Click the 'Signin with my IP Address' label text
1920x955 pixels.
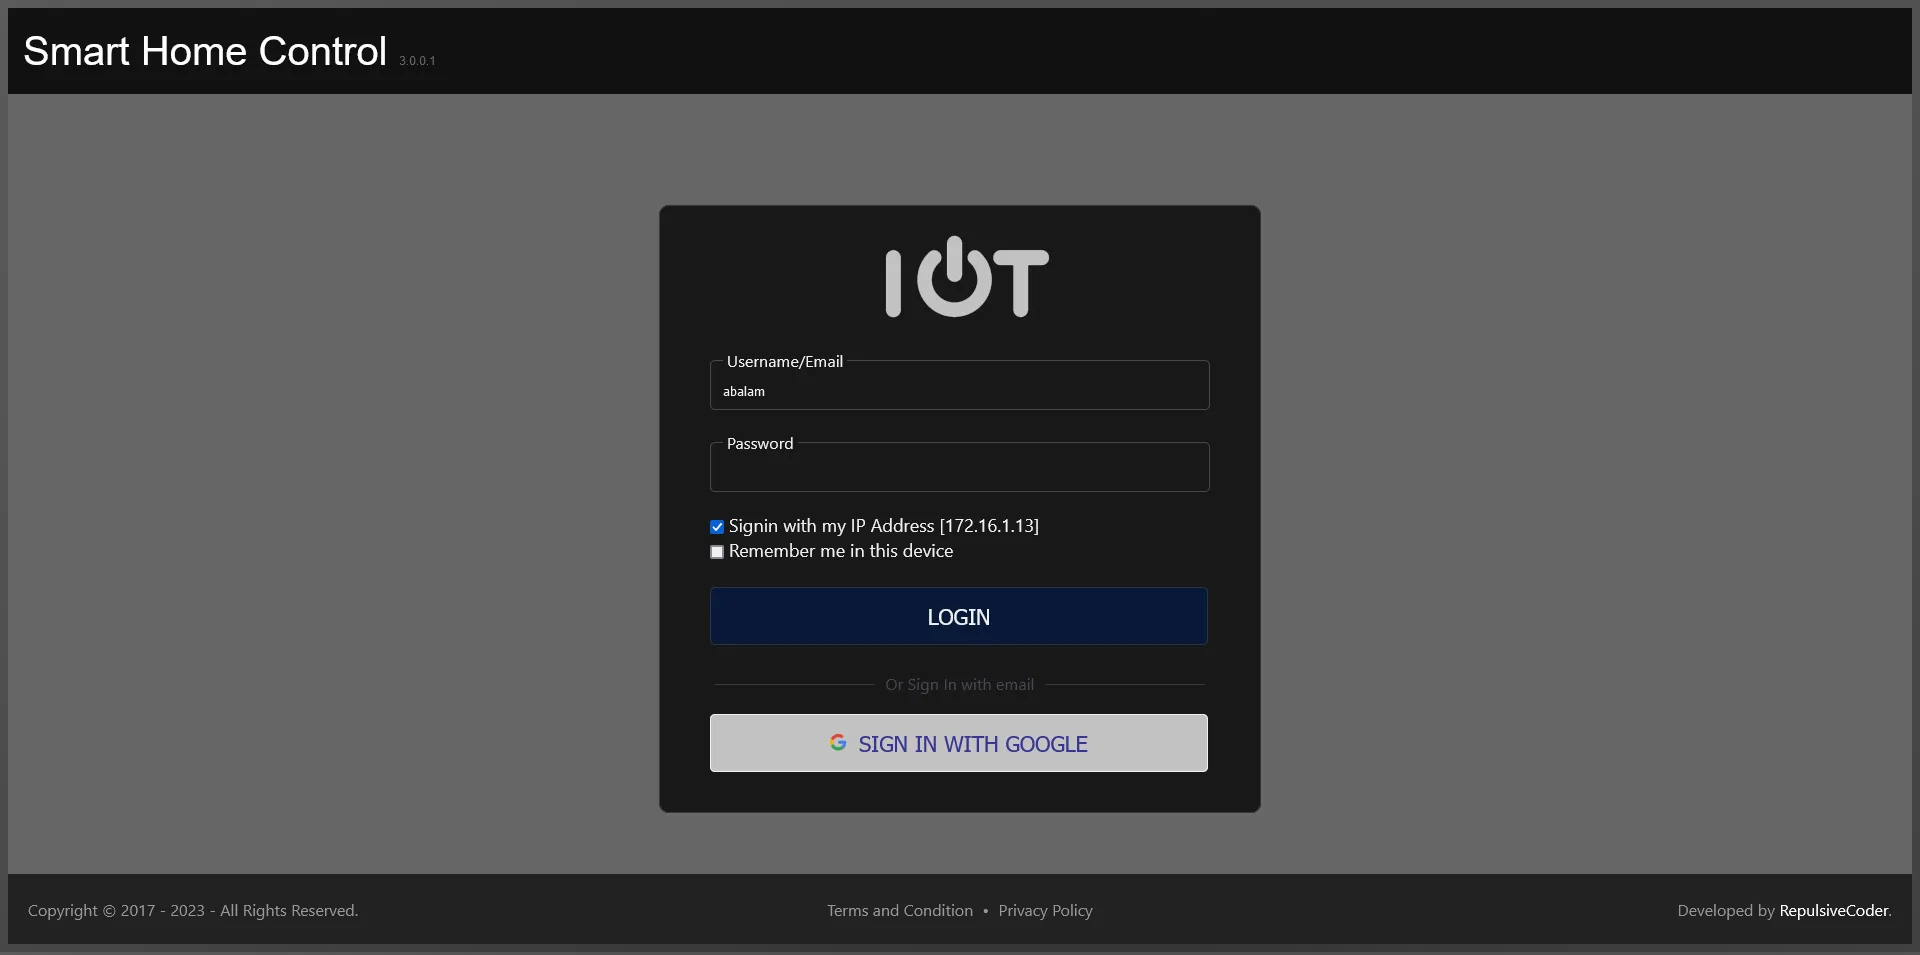point(883,526)
